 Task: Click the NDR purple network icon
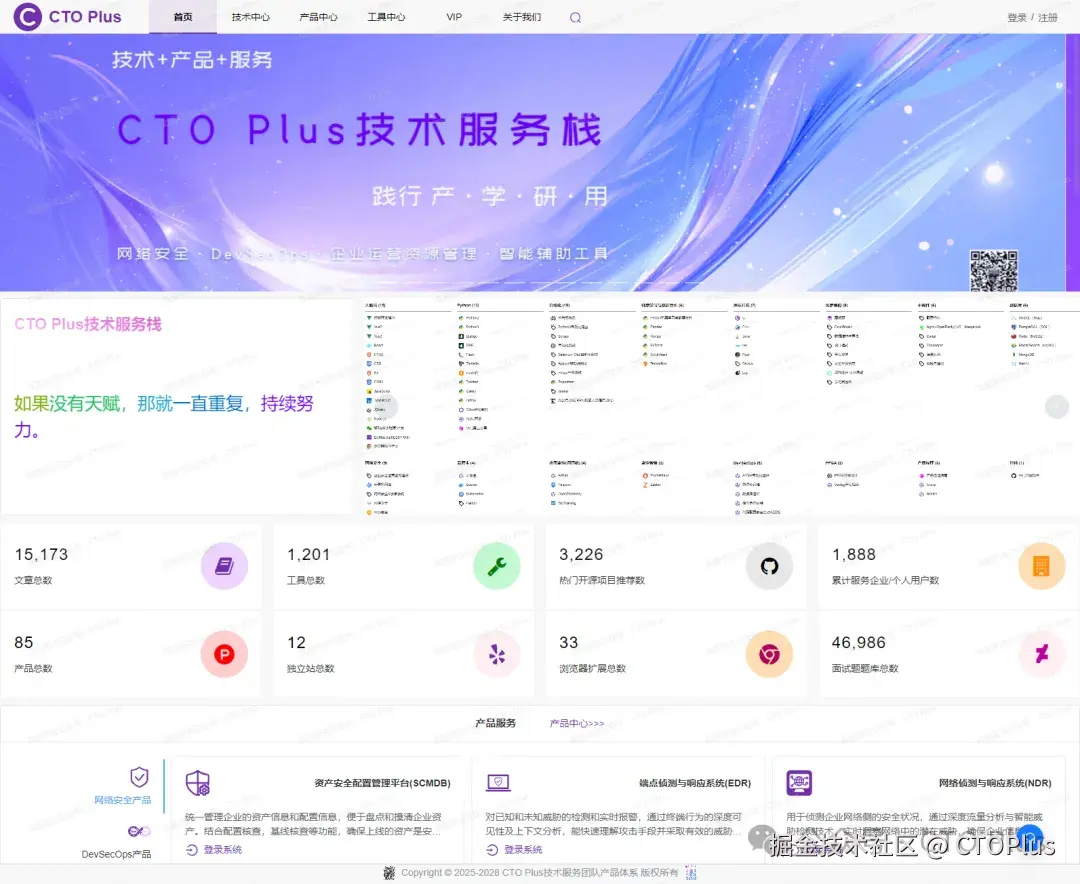coord(799,783)
